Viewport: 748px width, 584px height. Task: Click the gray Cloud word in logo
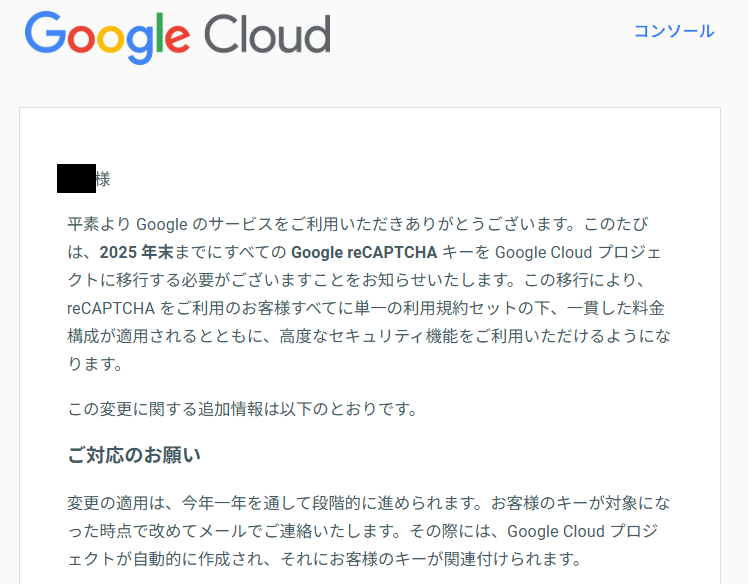[x=267, y=34]
